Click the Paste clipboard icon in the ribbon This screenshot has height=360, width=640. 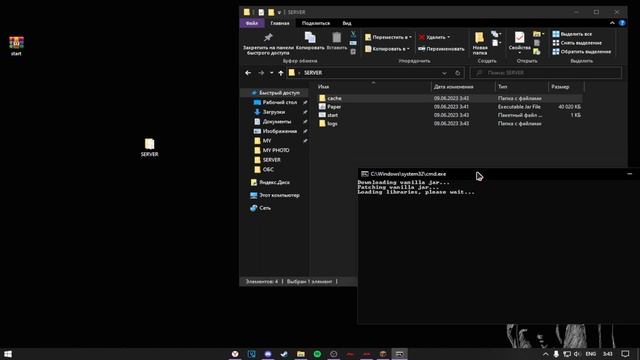pyautogui.click(x=337, y=38)
